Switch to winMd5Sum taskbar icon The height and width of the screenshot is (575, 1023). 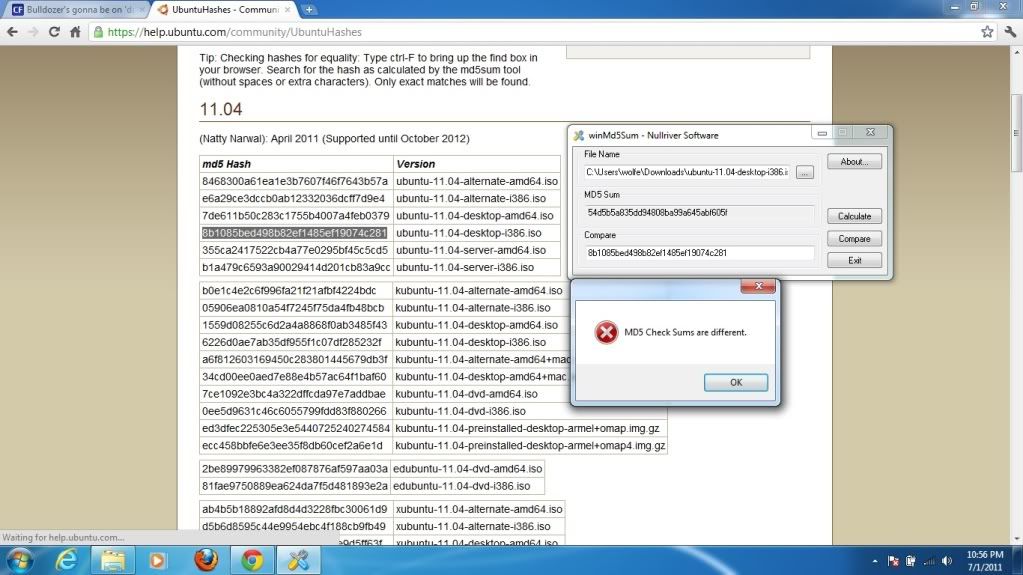pyautogui.click(x=298, y=561)
